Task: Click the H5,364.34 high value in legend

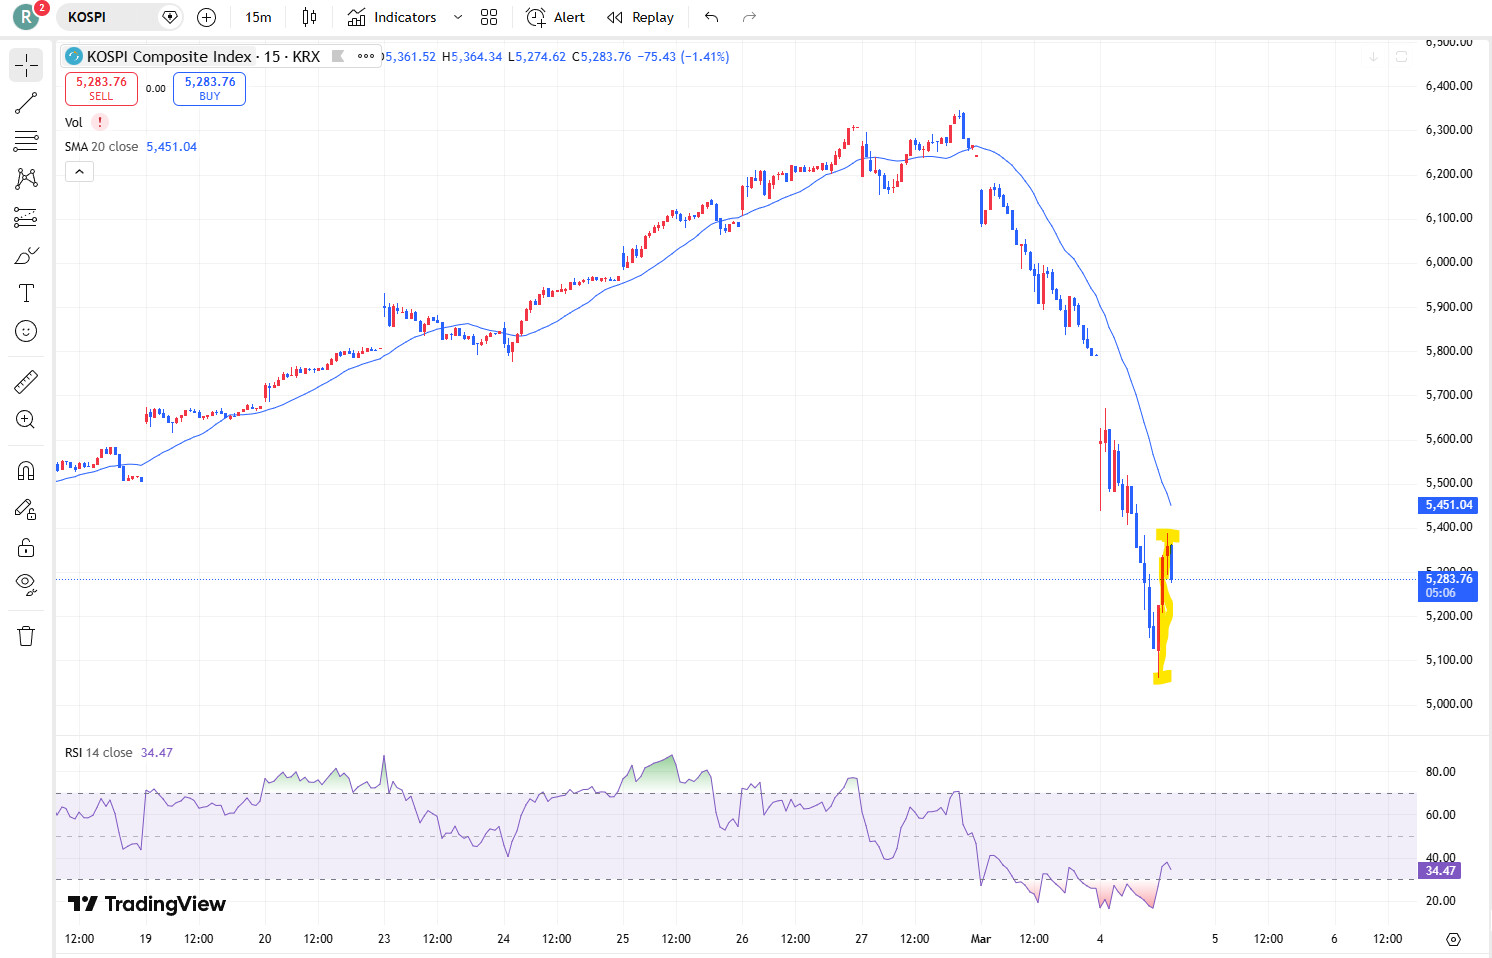Action: 472,57
